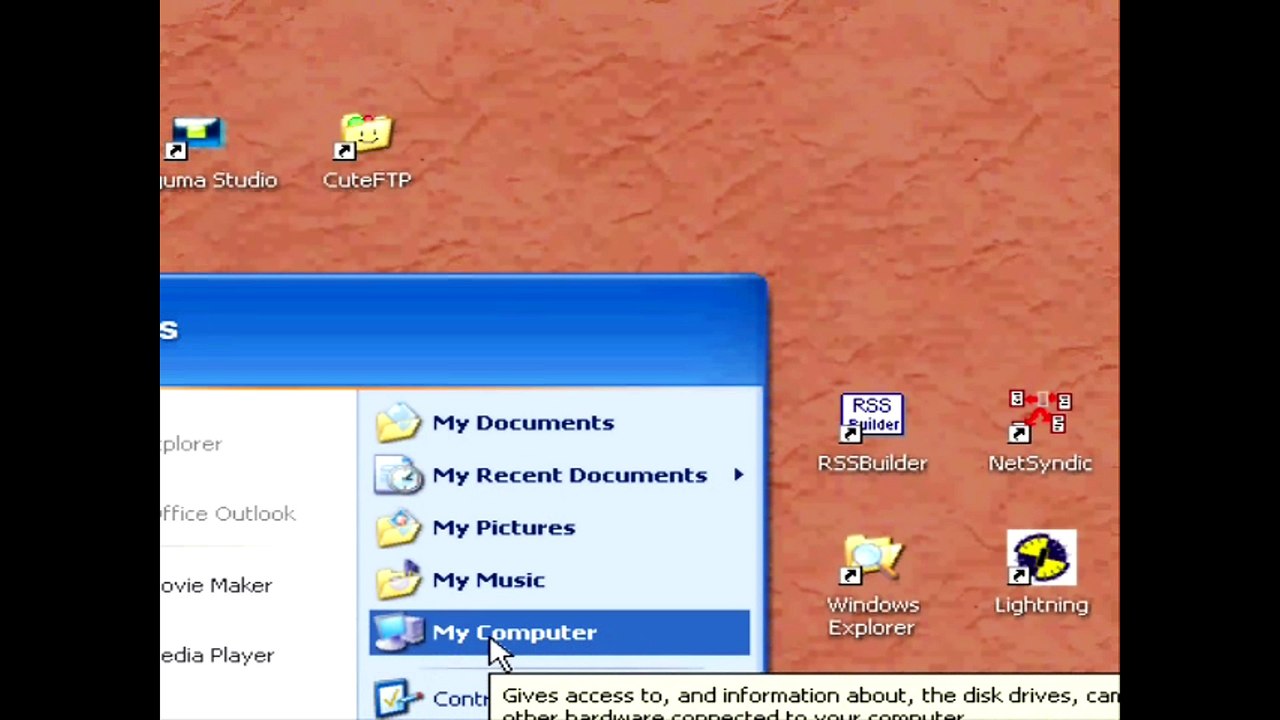This screenshot has width=1280, height=720.
Task: Launch the RSSBuilder desktop icon
Action: (x=872, y=417)
